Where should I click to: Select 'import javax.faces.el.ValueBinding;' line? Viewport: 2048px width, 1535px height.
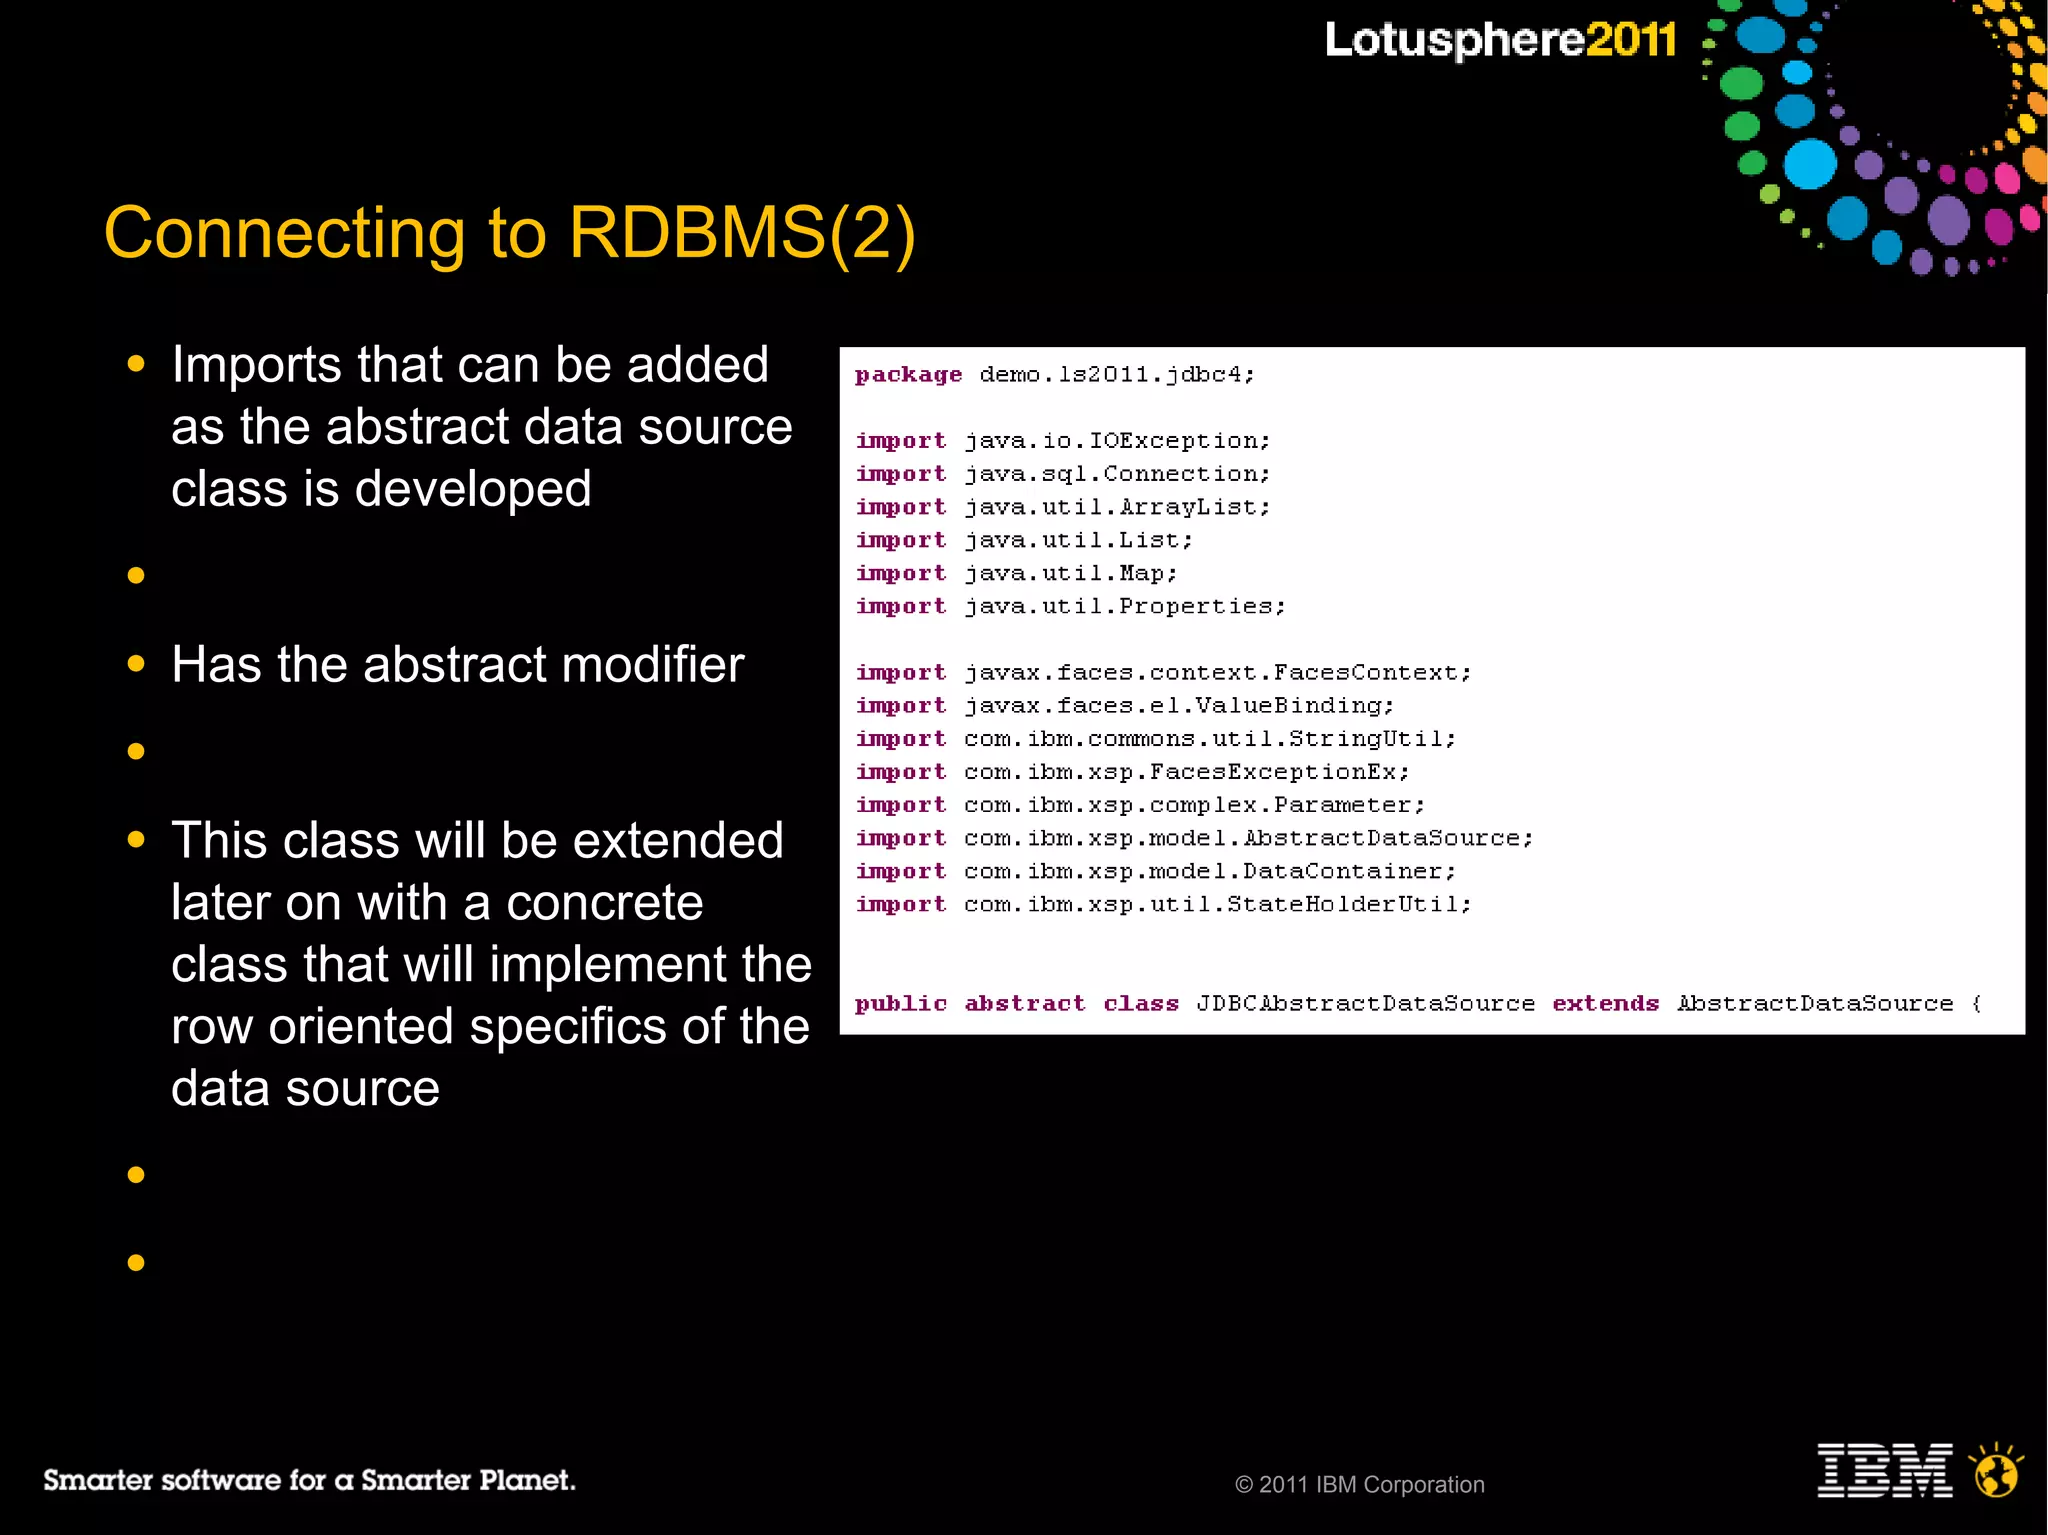pos(1125,705)
